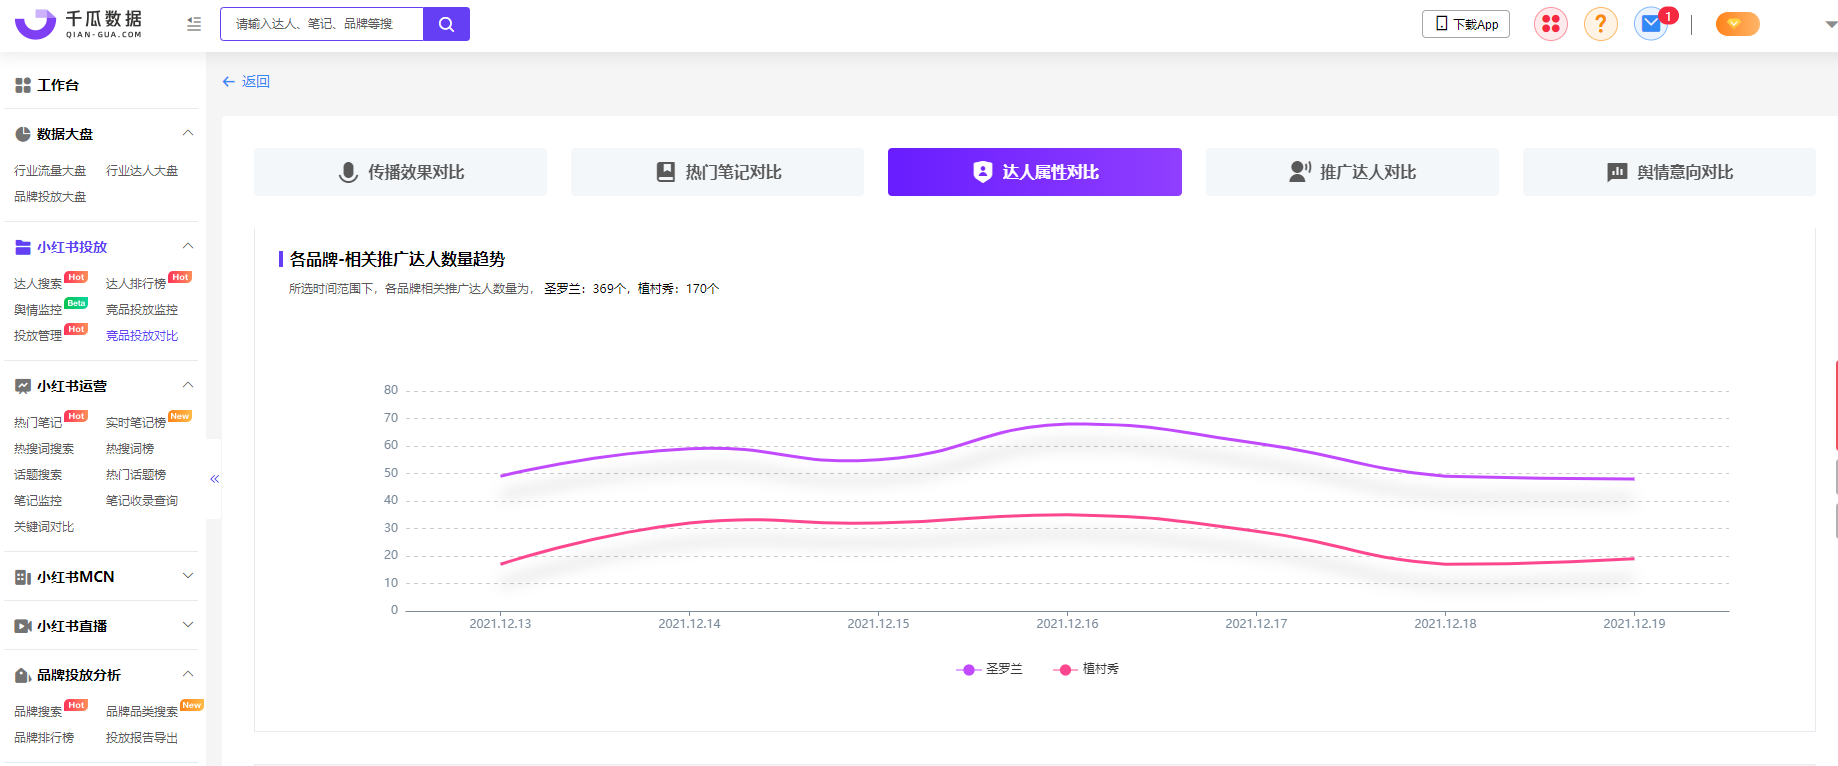Viewport: 1838px width, 766px height.
Task: Collapse the 数据大盘 section chevron
Action: click(x=188, y=134)
